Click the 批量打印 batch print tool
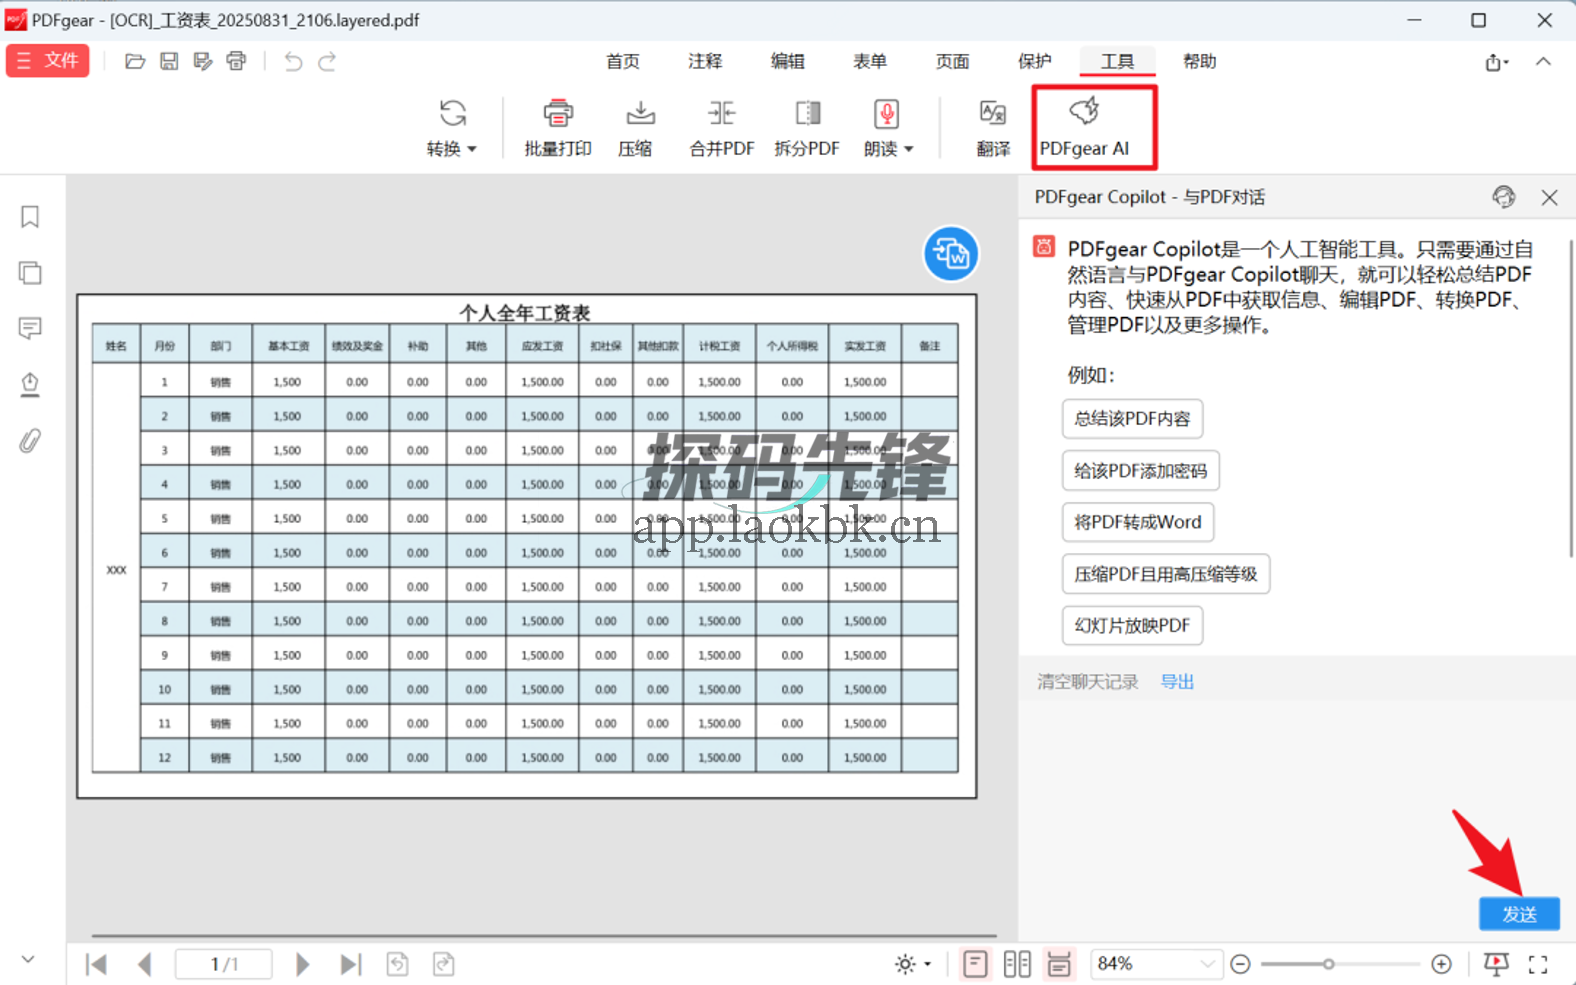1576x985 pixels. [x=558, y=128]
